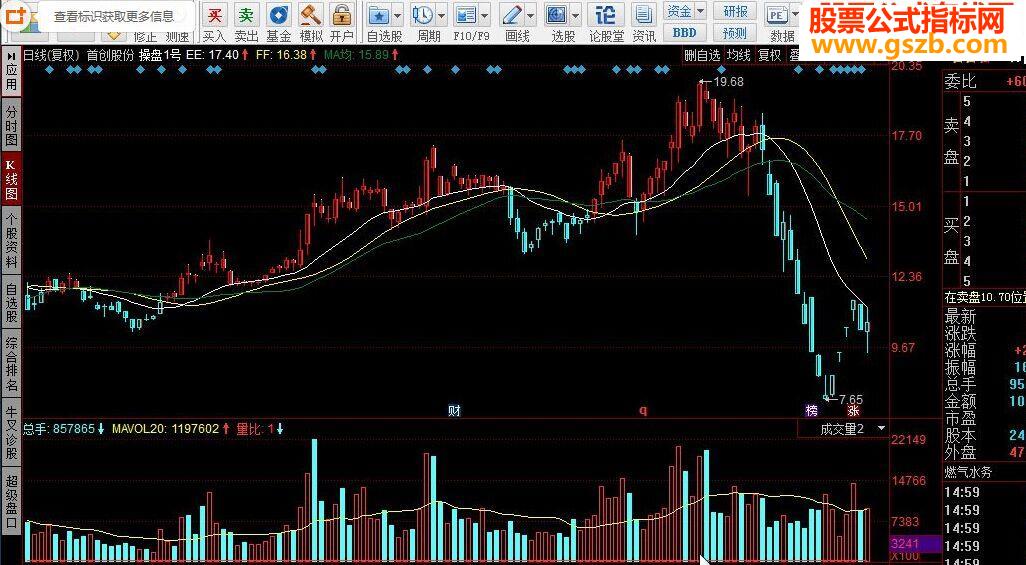Open the 综合排名 sidebar tab
The width and height of the screenshot is (1026, 565).
point(11,364)
